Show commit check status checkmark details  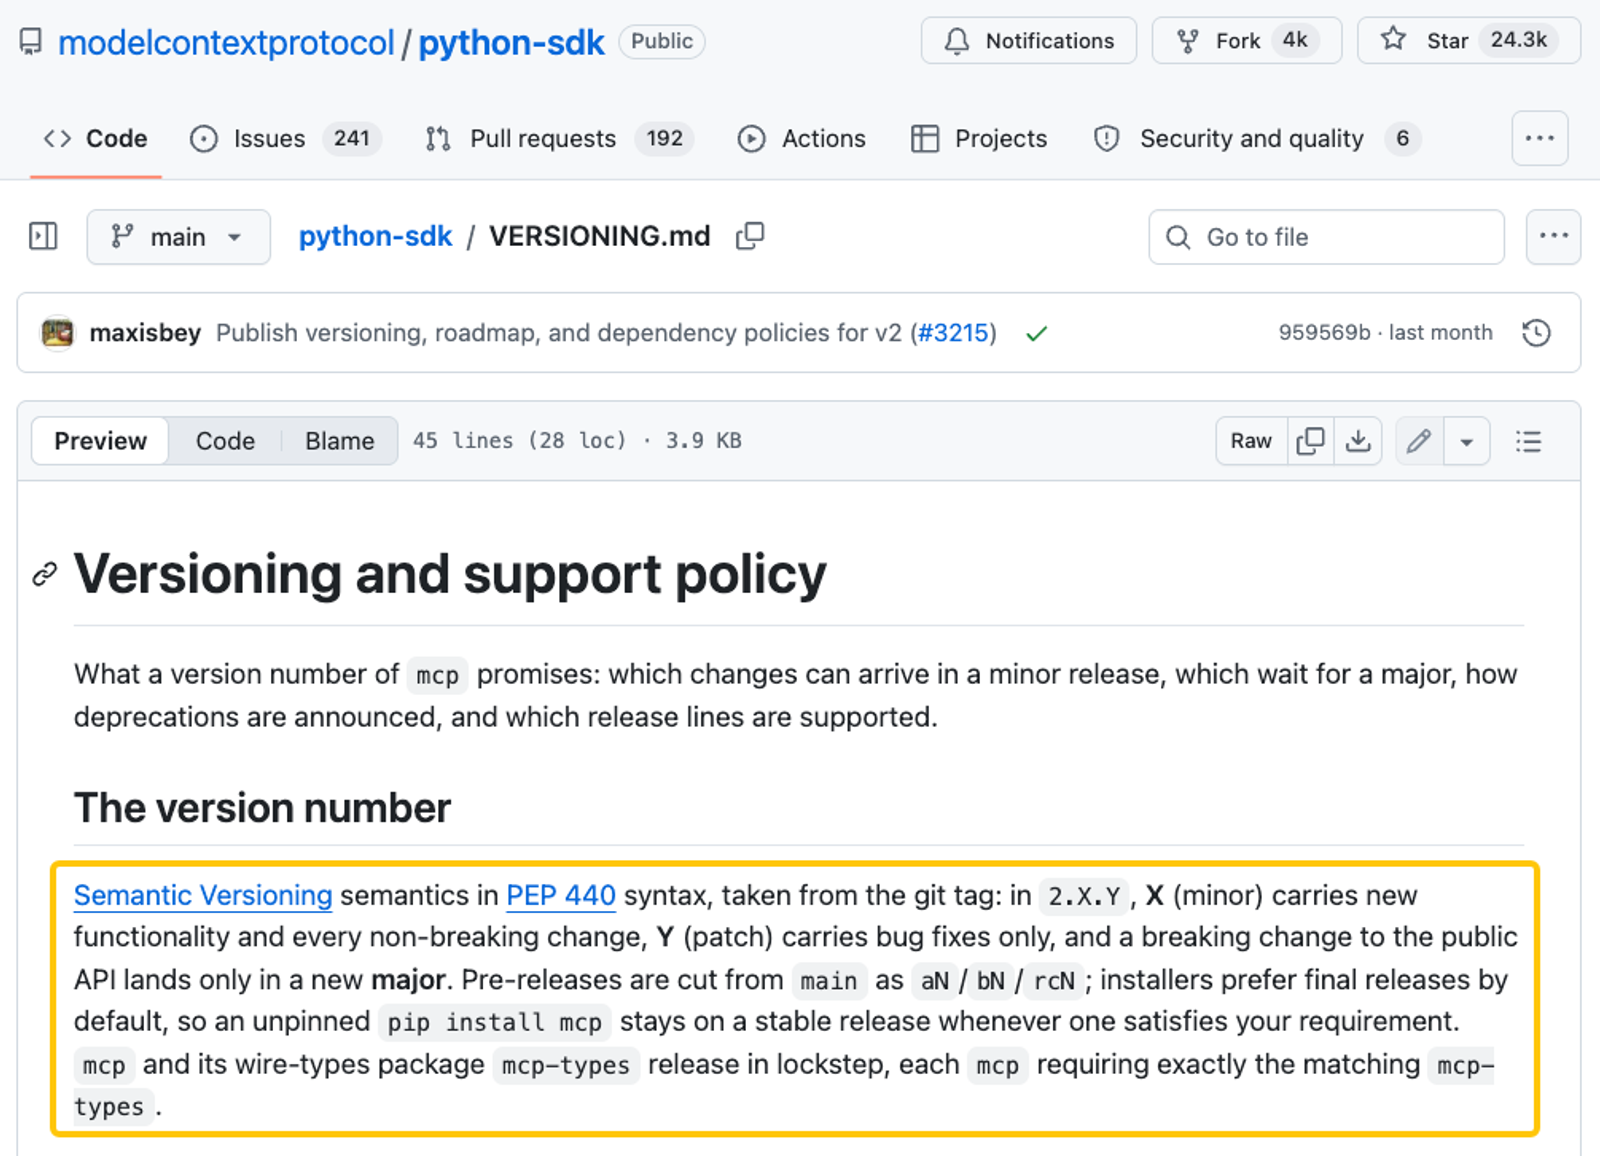click(1036, 333)
